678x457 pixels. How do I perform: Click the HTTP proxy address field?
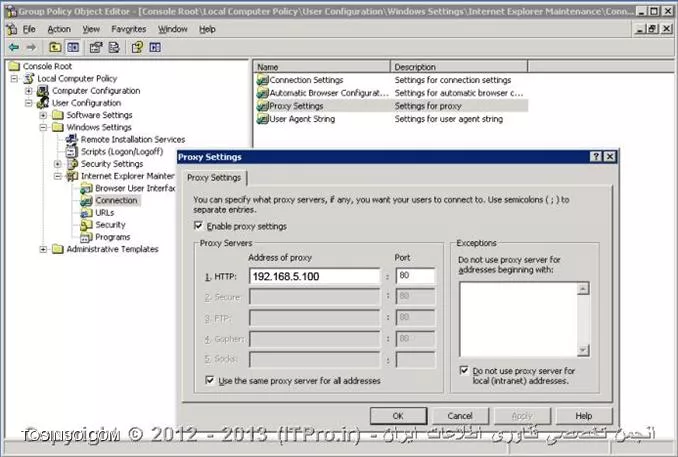(x=314, y=276)
